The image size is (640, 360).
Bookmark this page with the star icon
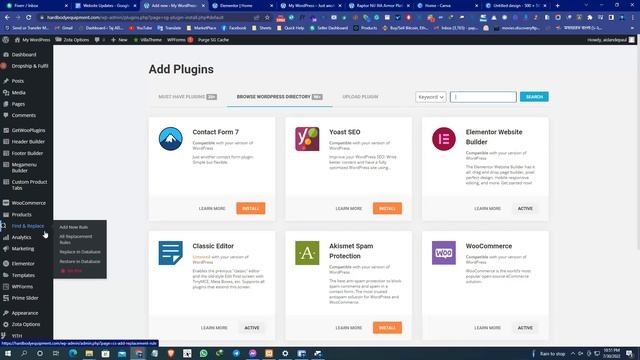point(267,18)
